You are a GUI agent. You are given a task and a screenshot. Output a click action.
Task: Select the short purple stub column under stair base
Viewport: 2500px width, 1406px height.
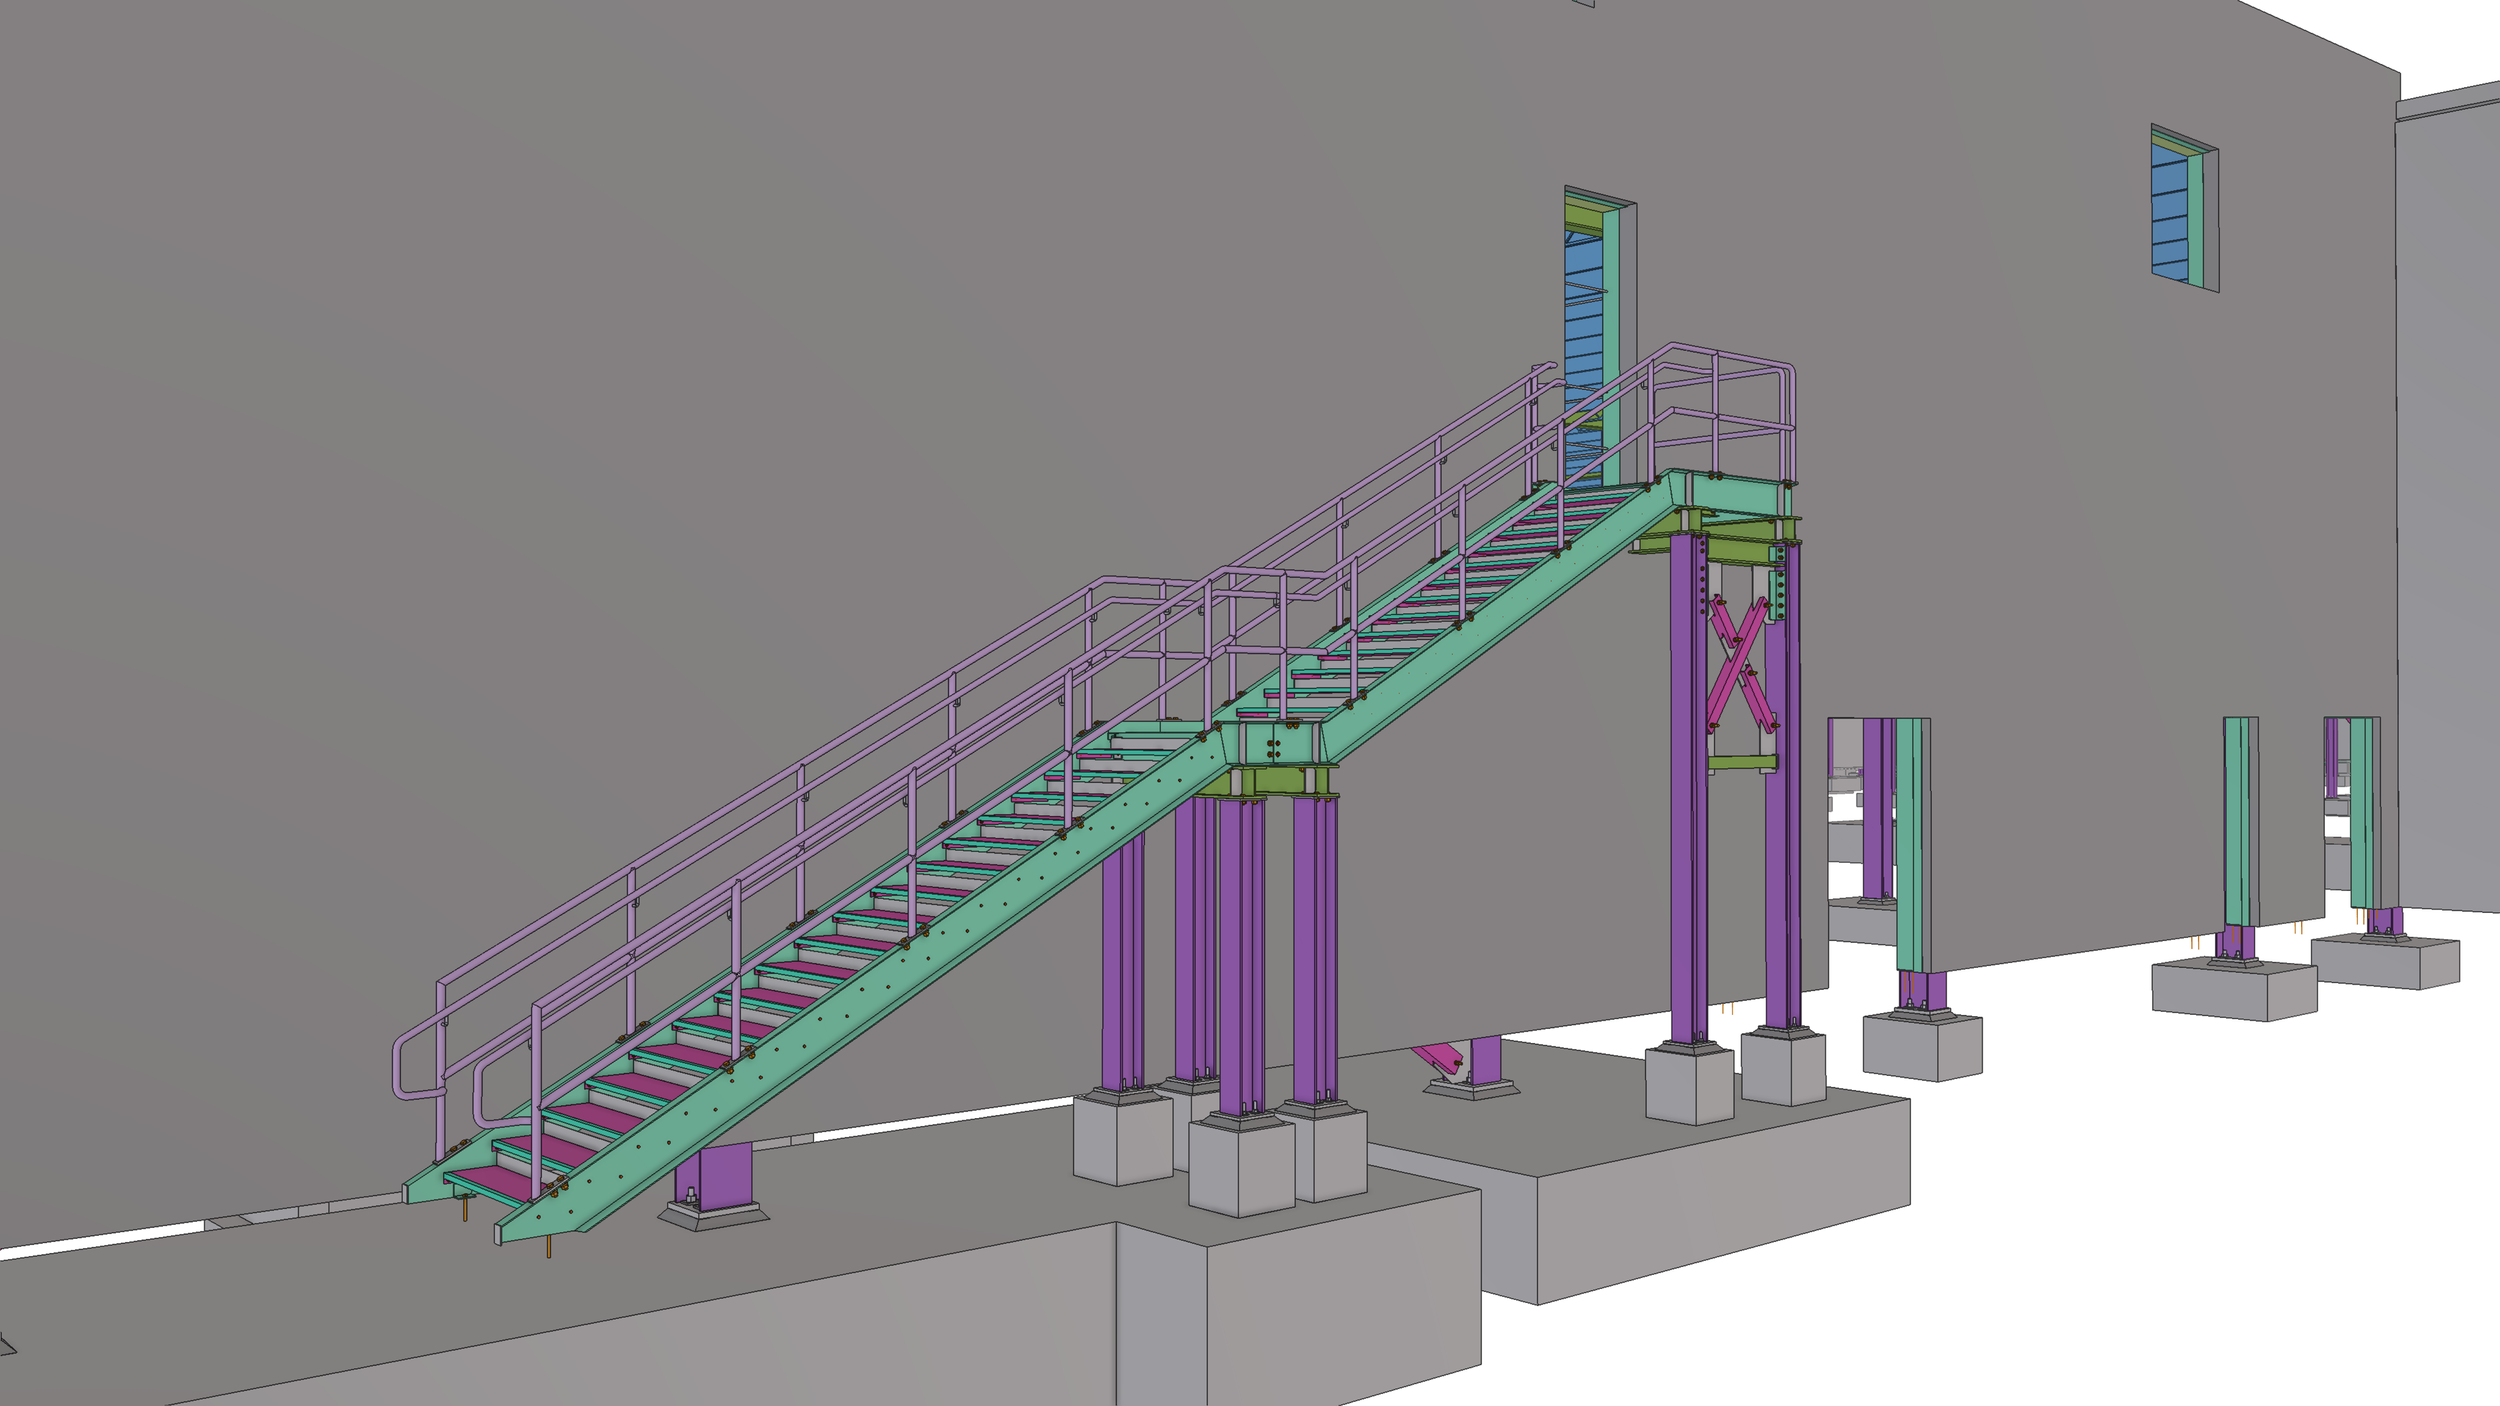718,1174
